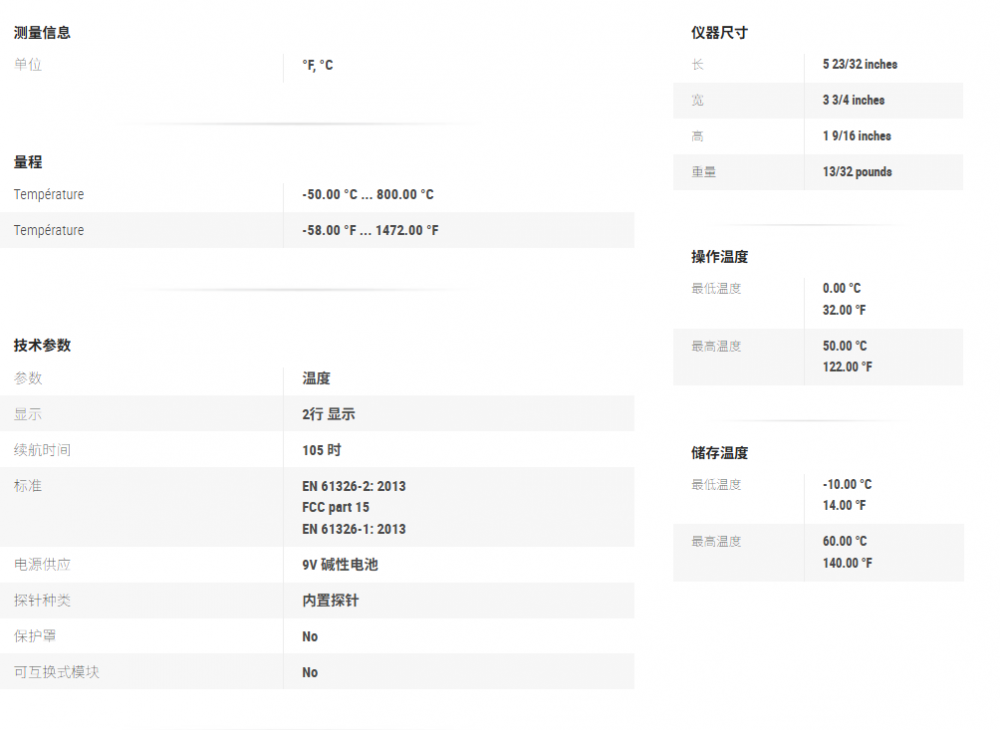
Task: Select the -50.00 °C ... 800.00 °C range
Action: point(368,195)
